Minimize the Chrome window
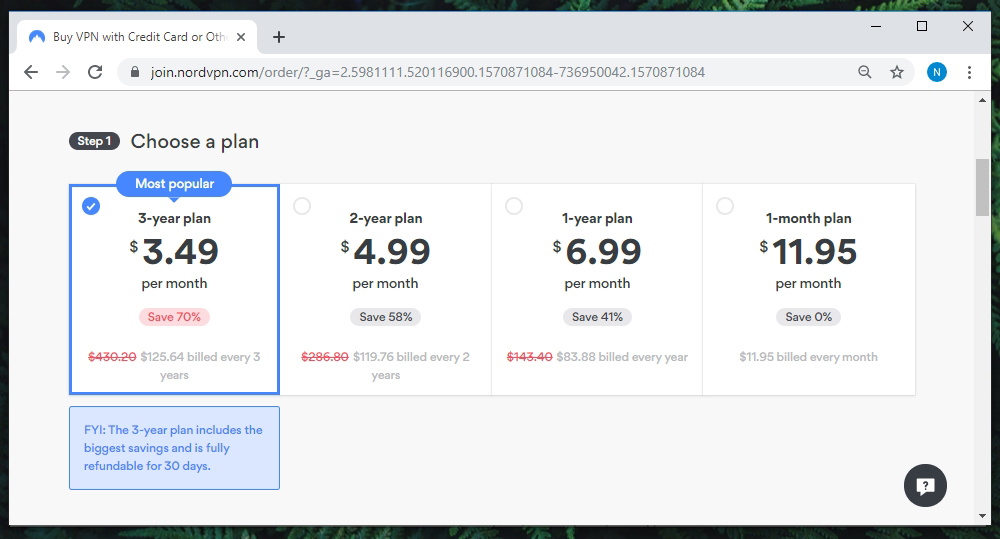The width and height of the screenshot is (1000, 539). pos(876,26)
